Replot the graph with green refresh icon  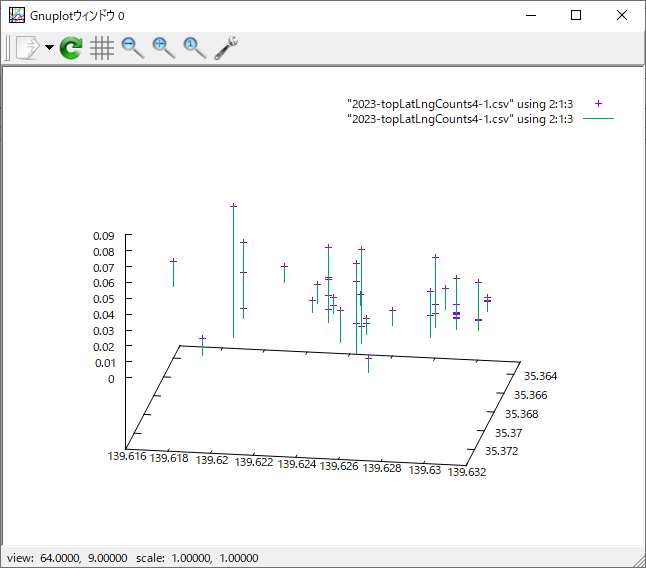[x=71, y=48]
